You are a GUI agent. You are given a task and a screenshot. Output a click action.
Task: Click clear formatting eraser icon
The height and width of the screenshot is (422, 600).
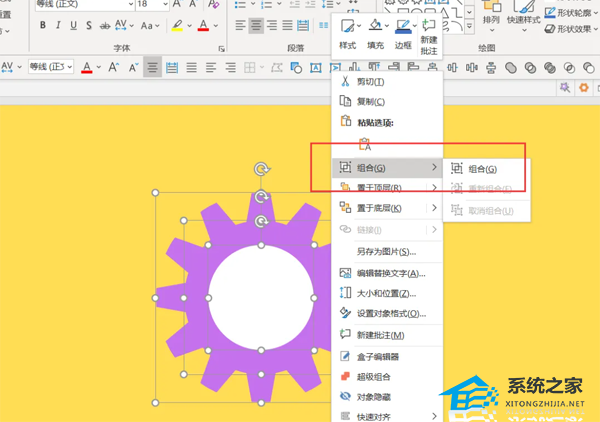tap(214, 4)
